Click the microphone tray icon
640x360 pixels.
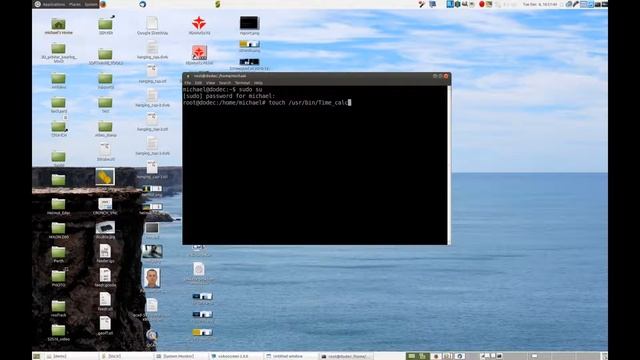[576, 4]
